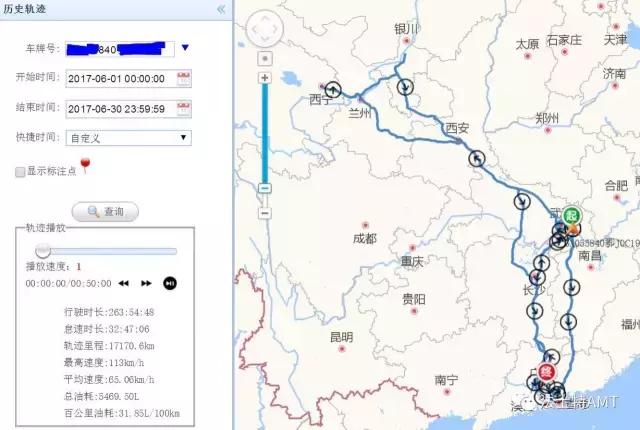Select the red 终 end marker

click(x=546, y=372)
